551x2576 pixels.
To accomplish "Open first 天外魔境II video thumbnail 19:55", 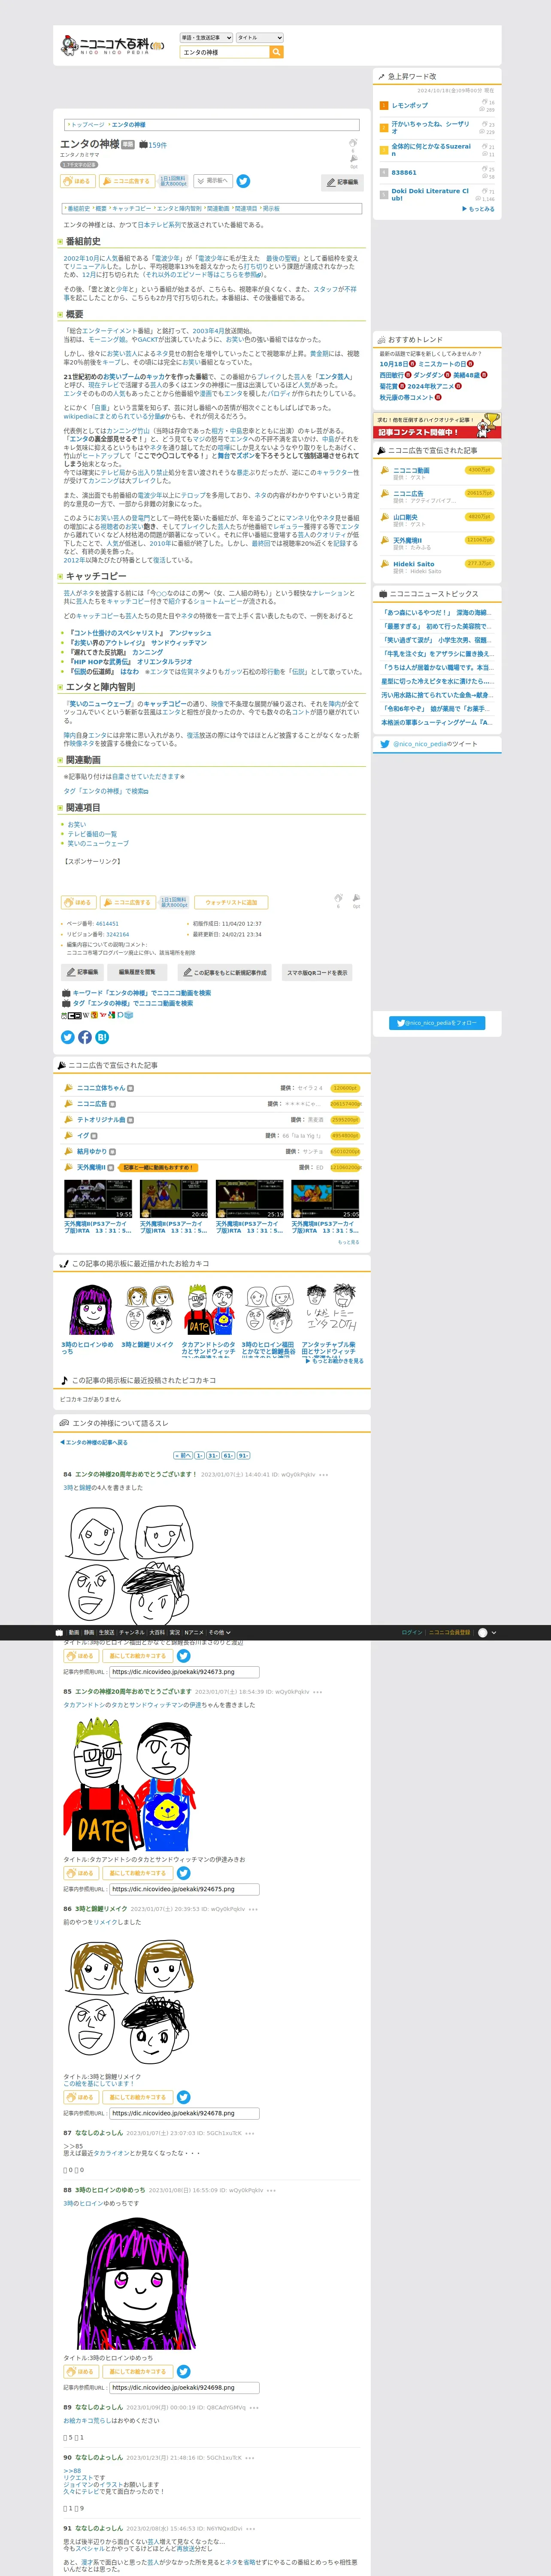I will [98, 1199].
